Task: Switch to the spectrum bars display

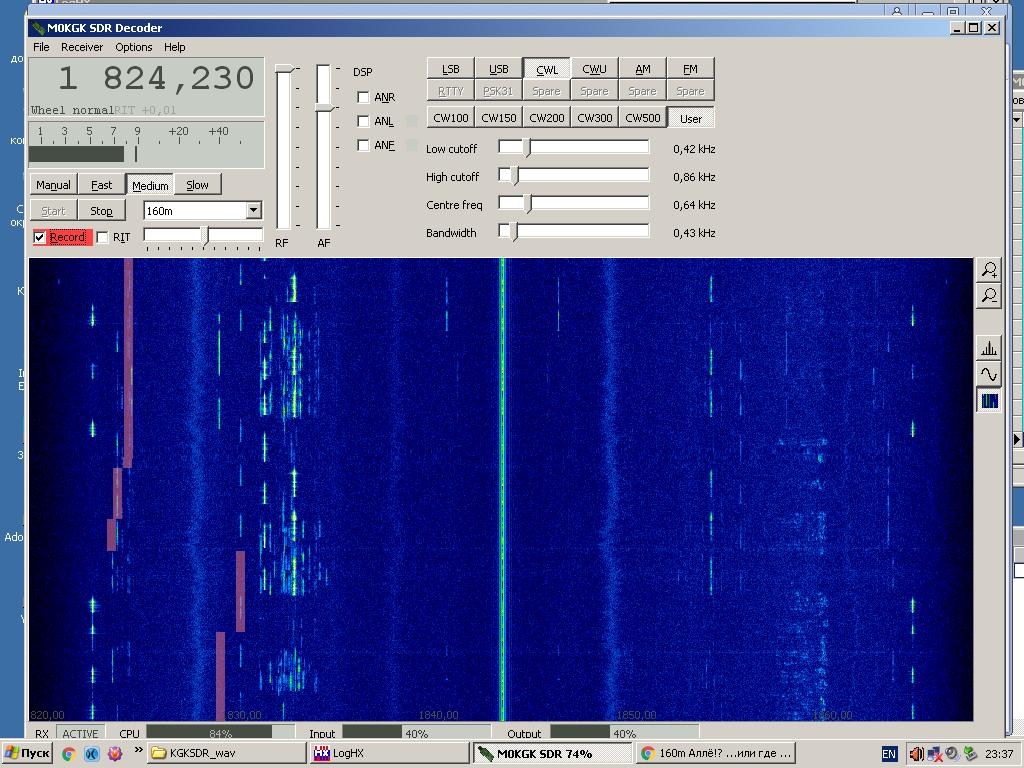Action: (x=988, y=348)
